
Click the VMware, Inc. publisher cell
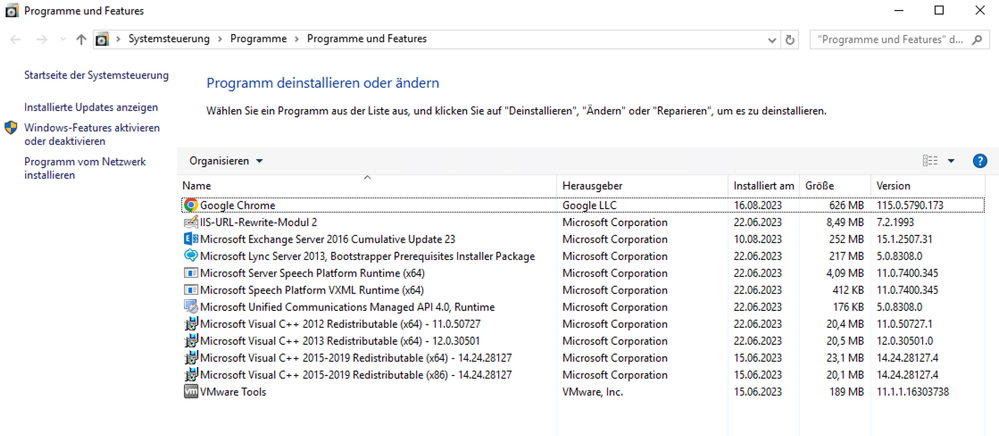click(592, 392)
